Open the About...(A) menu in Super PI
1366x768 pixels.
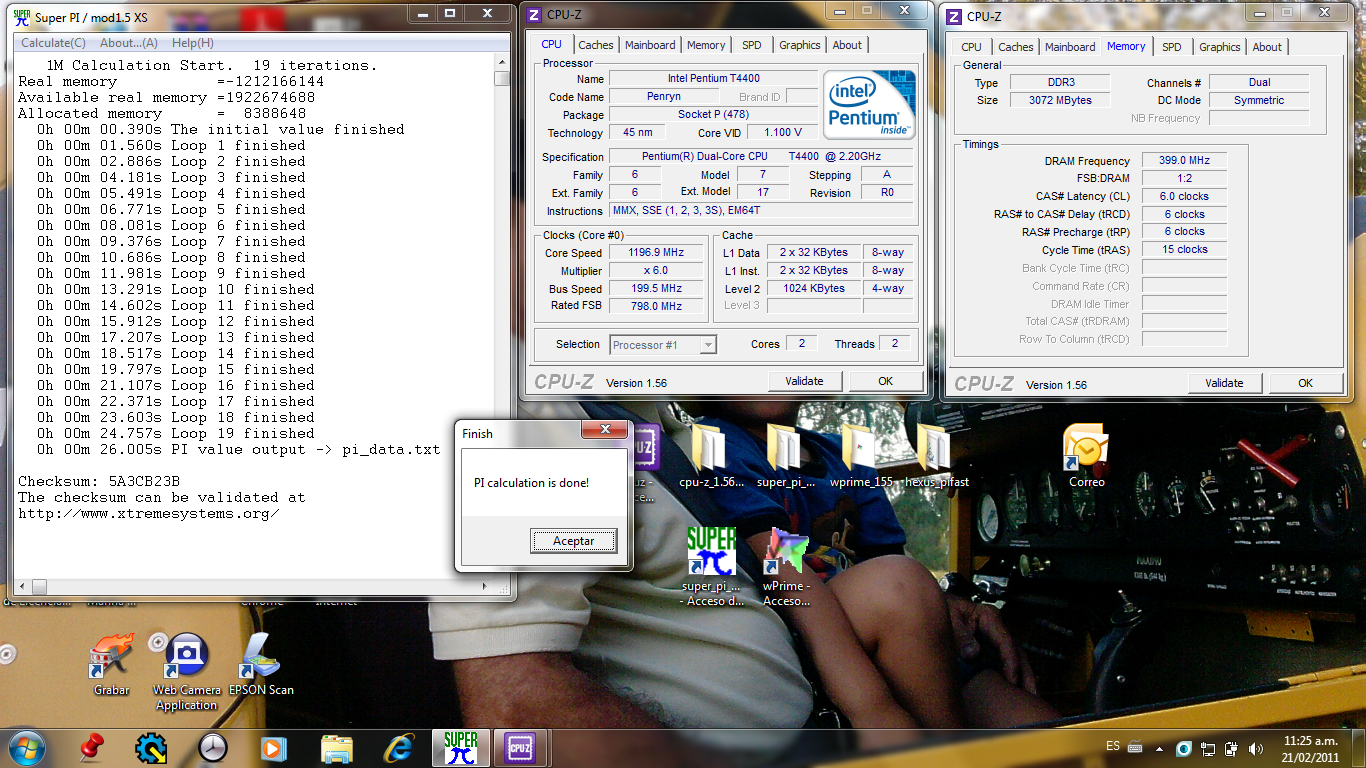[129, 43]
